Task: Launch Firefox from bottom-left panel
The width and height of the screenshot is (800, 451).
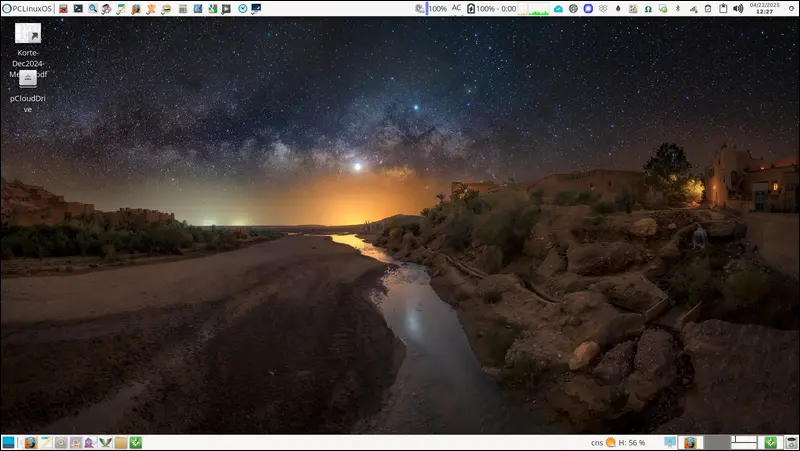Action: 31,442
